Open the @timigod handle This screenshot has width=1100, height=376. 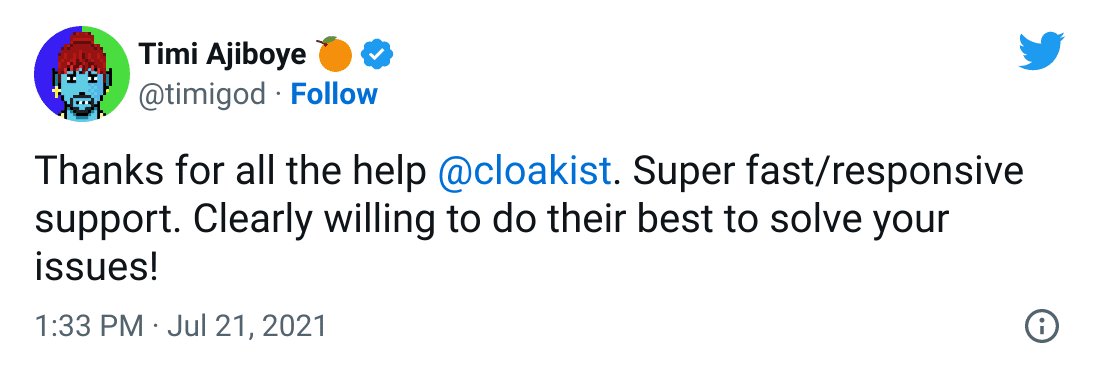click(x=202, y=94)
